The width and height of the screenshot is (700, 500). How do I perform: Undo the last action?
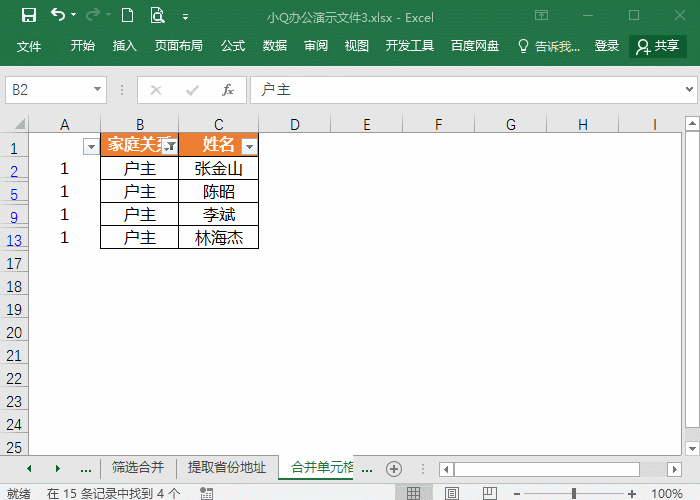pos(58,15)
